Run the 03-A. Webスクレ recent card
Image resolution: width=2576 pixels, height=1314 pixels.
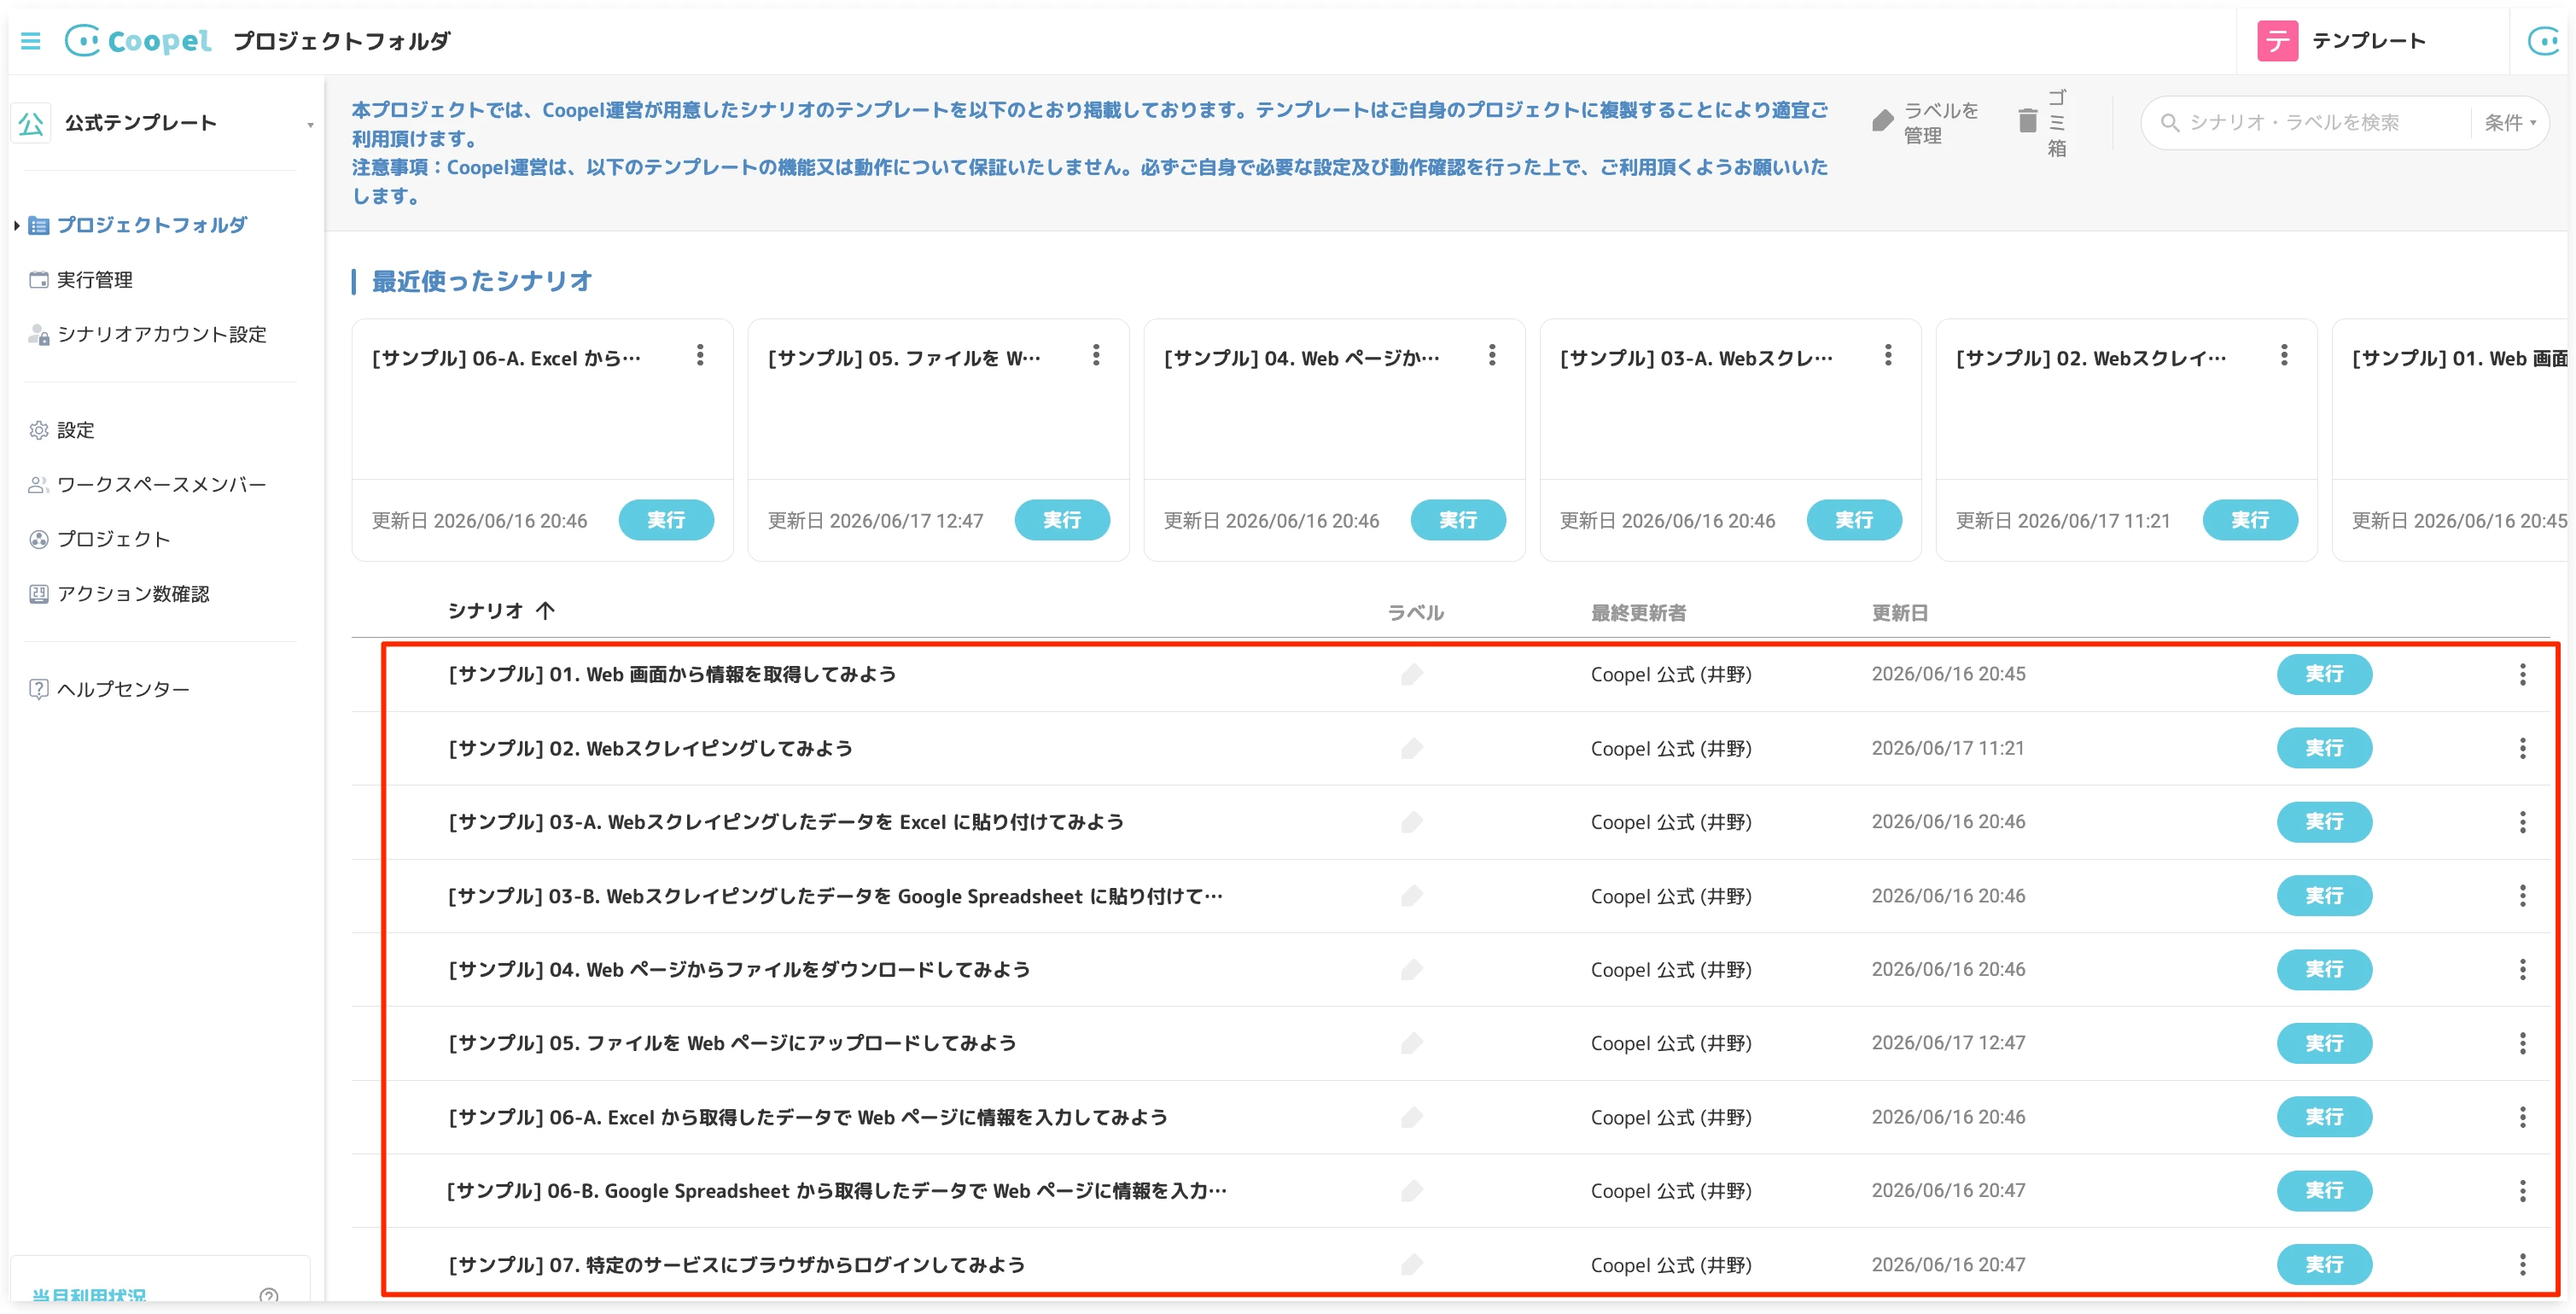pyautogui.click(x=1854, y=520)
